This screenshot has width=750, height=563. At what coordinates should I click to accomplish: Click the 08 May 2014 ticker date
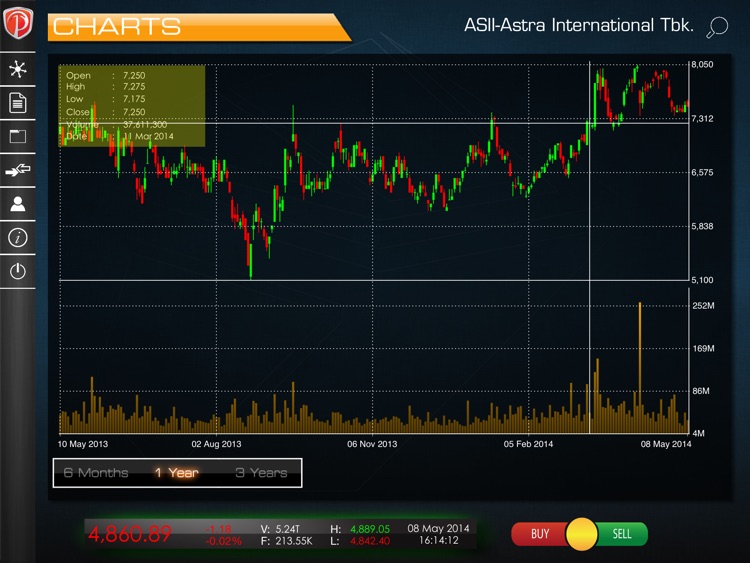438,529
